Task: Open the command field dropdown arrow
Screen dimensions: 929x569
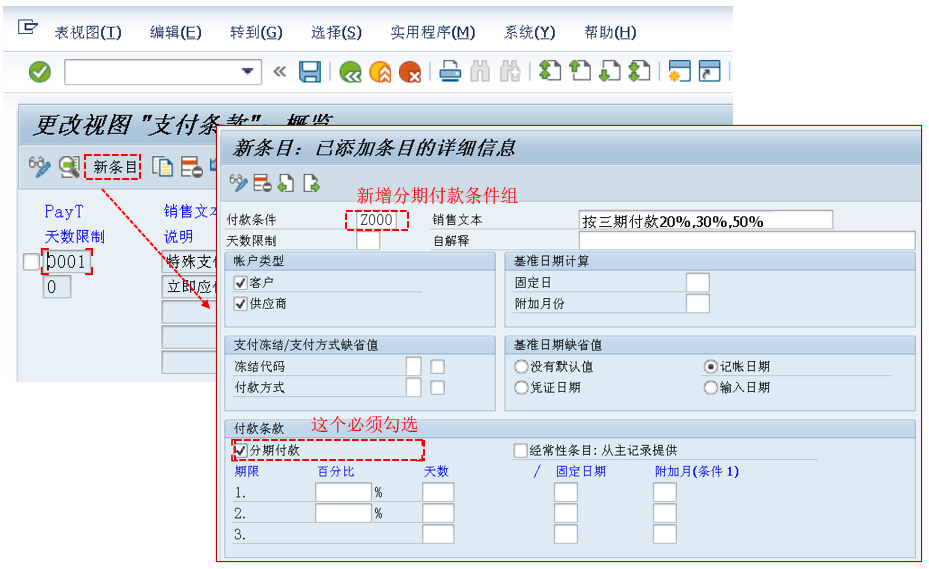Action: point(248,72)
